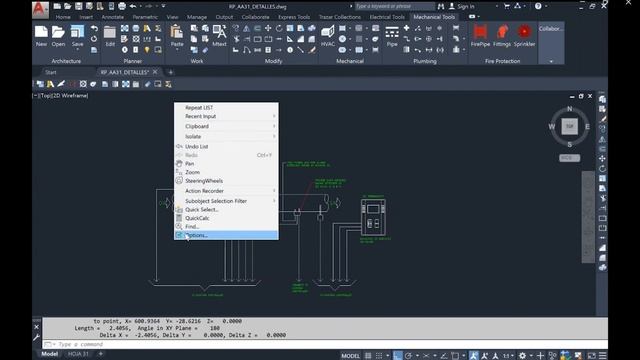Select the Pipe plumbing tool

coord(392,33)
